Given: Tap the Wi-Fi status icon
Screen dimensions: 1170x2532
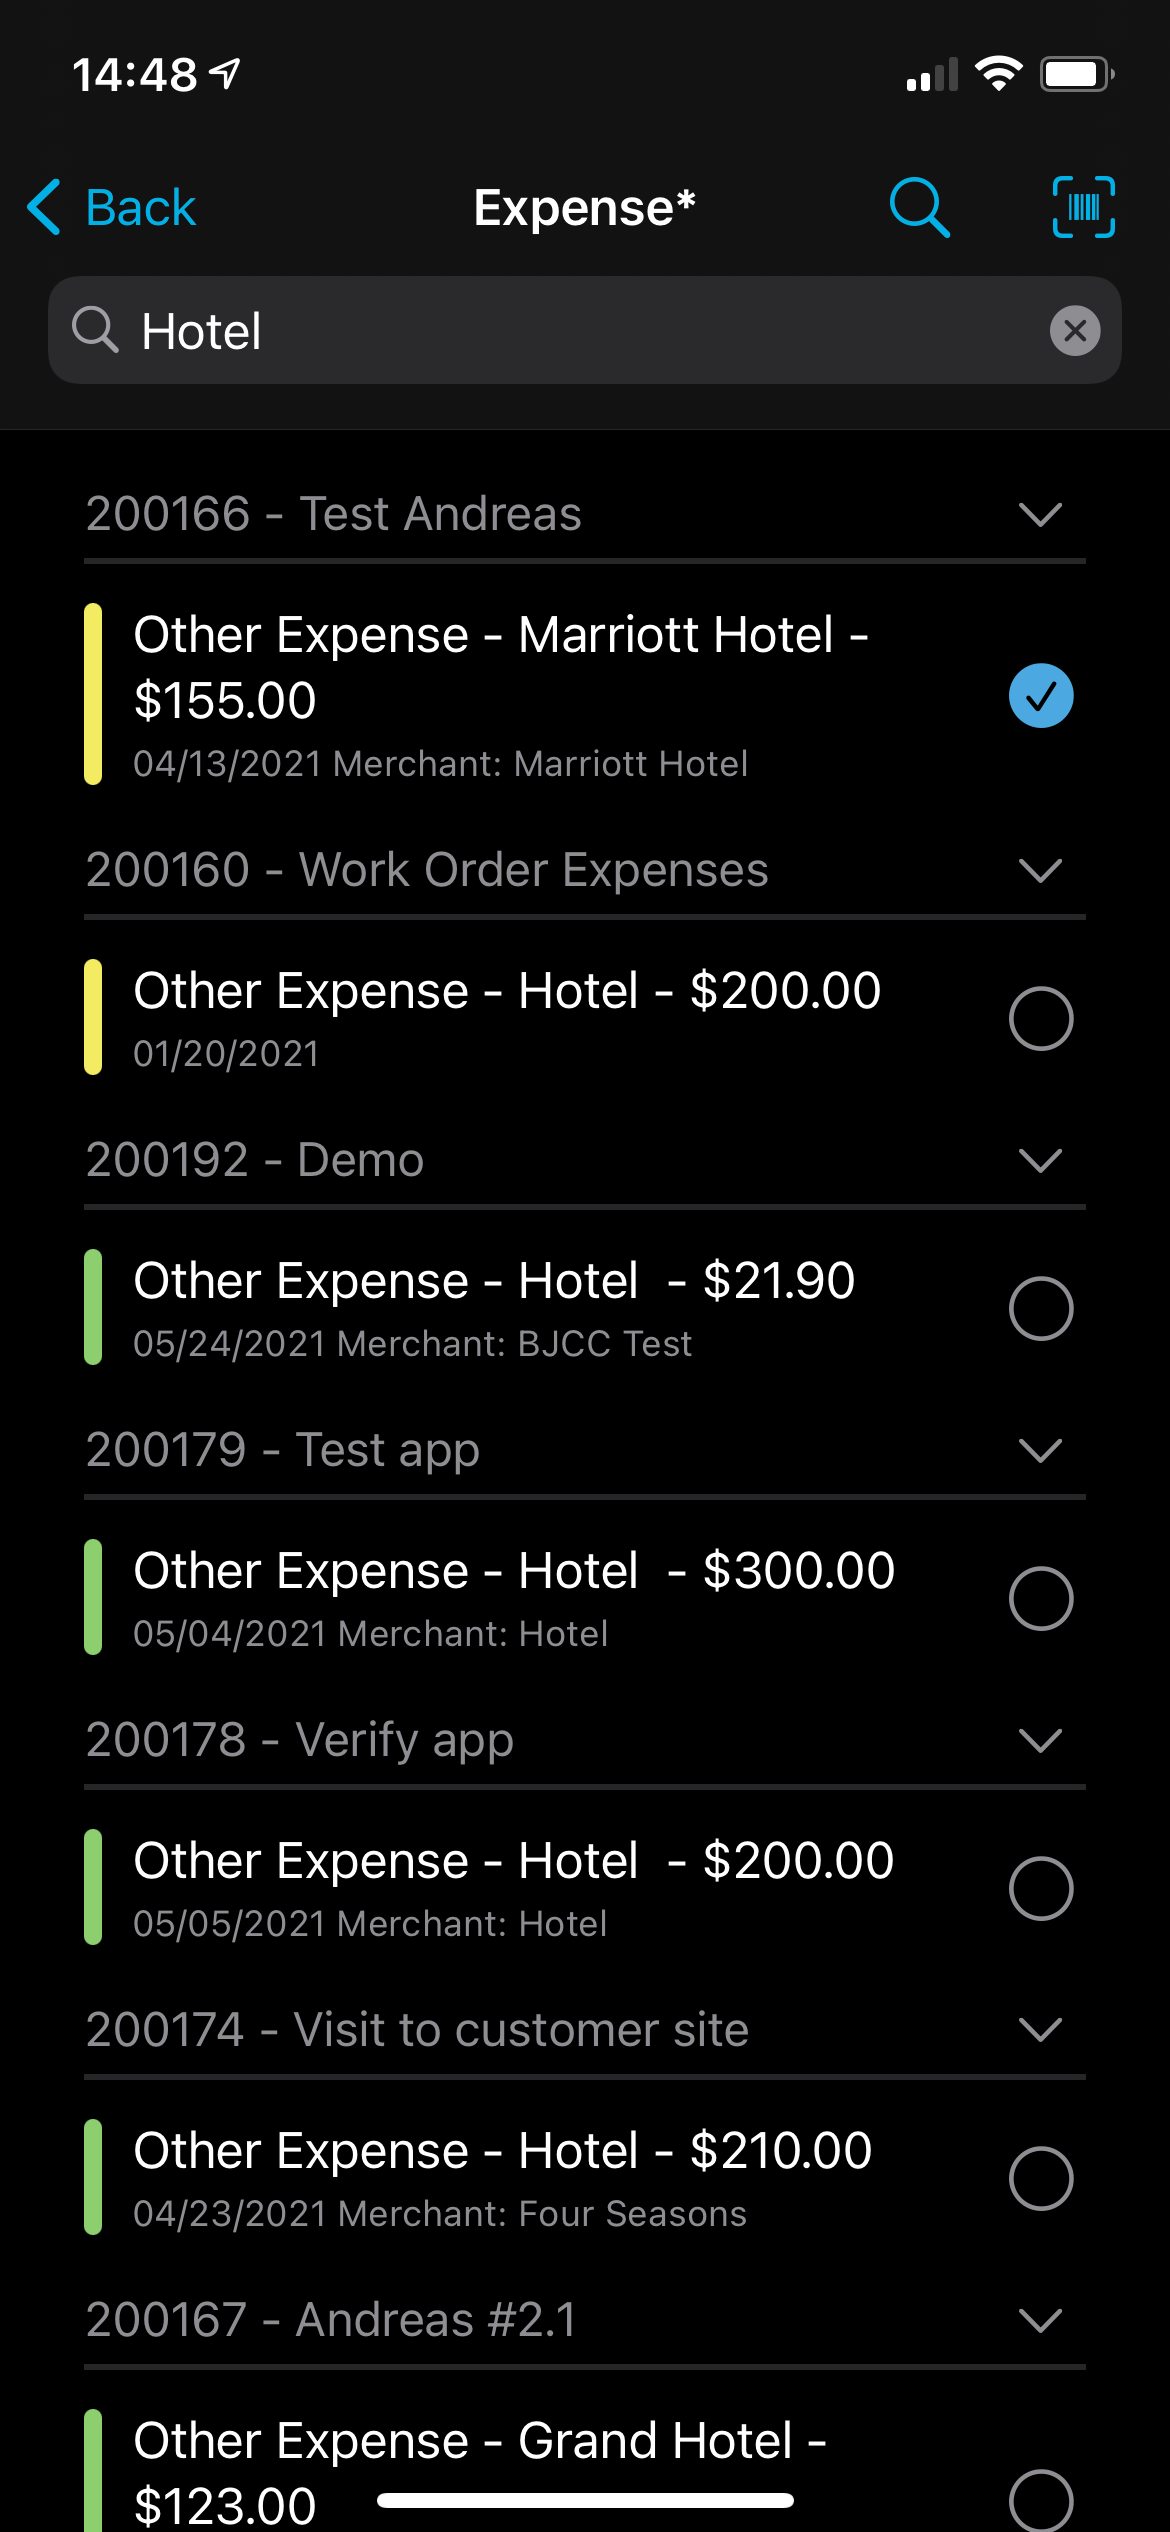Looking at the screenshot, I should pos(998,74).
